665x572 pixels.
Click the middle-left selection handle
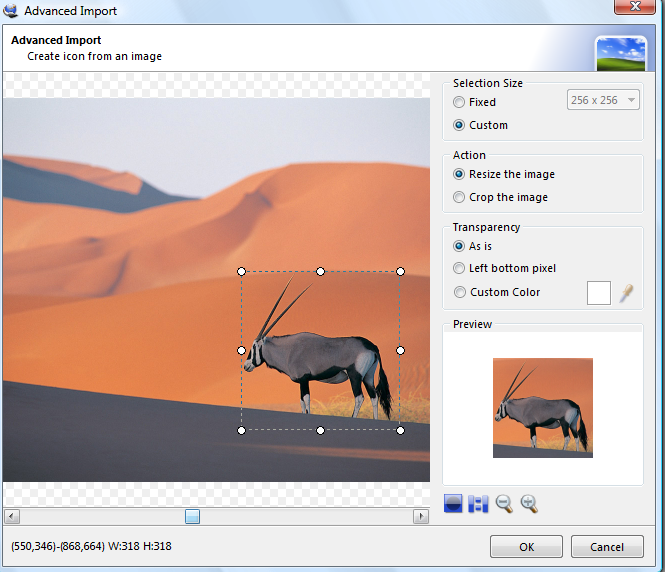tap(241, 351)
